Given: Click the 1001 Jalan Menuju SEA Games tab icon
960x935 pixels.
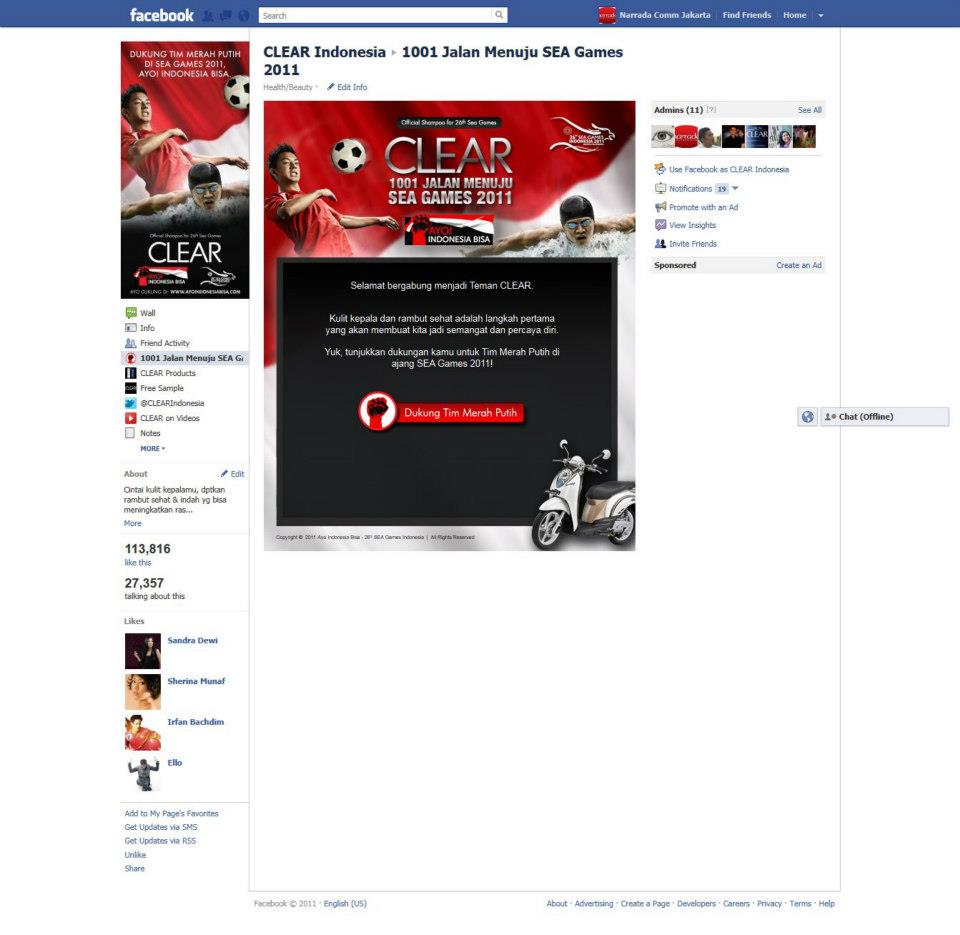Looking at the screenshot, I should point(131,358).
